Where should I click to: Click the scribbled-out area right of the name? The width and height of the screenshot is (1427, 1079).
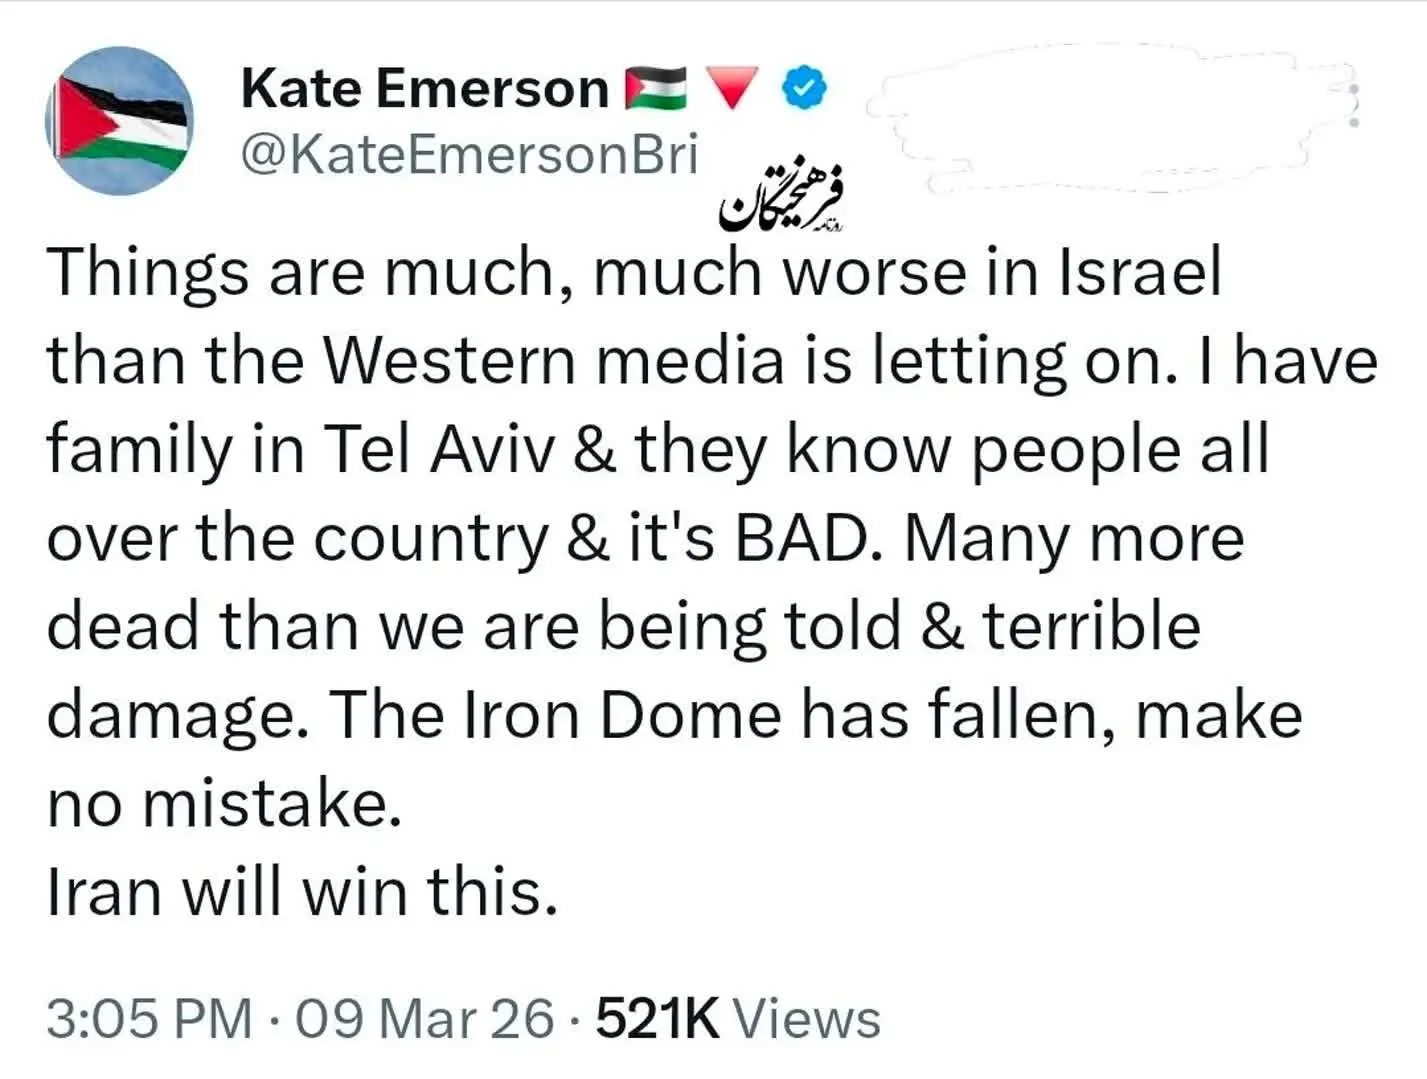[x=1100, y=120]
